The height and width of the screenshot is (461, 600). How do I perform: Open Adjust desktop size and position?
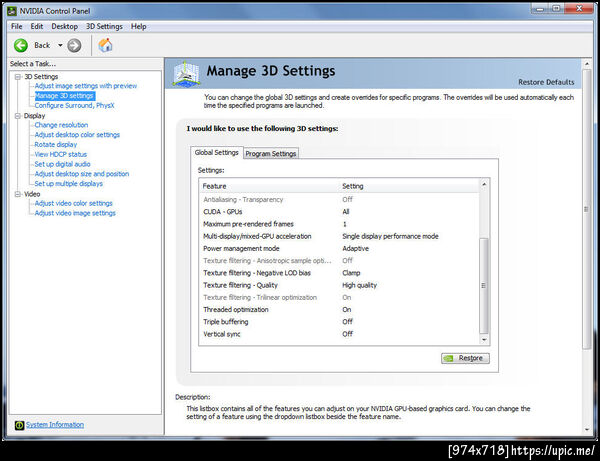click(x=82, y=174)
